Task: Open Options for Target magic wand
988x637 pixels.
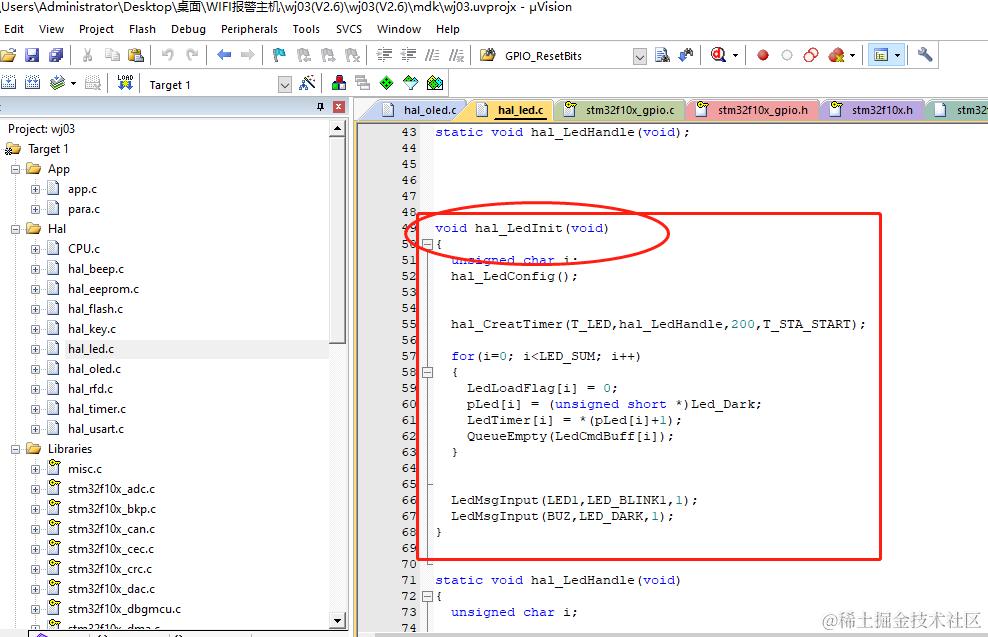Action: click(x=307, y=83)
